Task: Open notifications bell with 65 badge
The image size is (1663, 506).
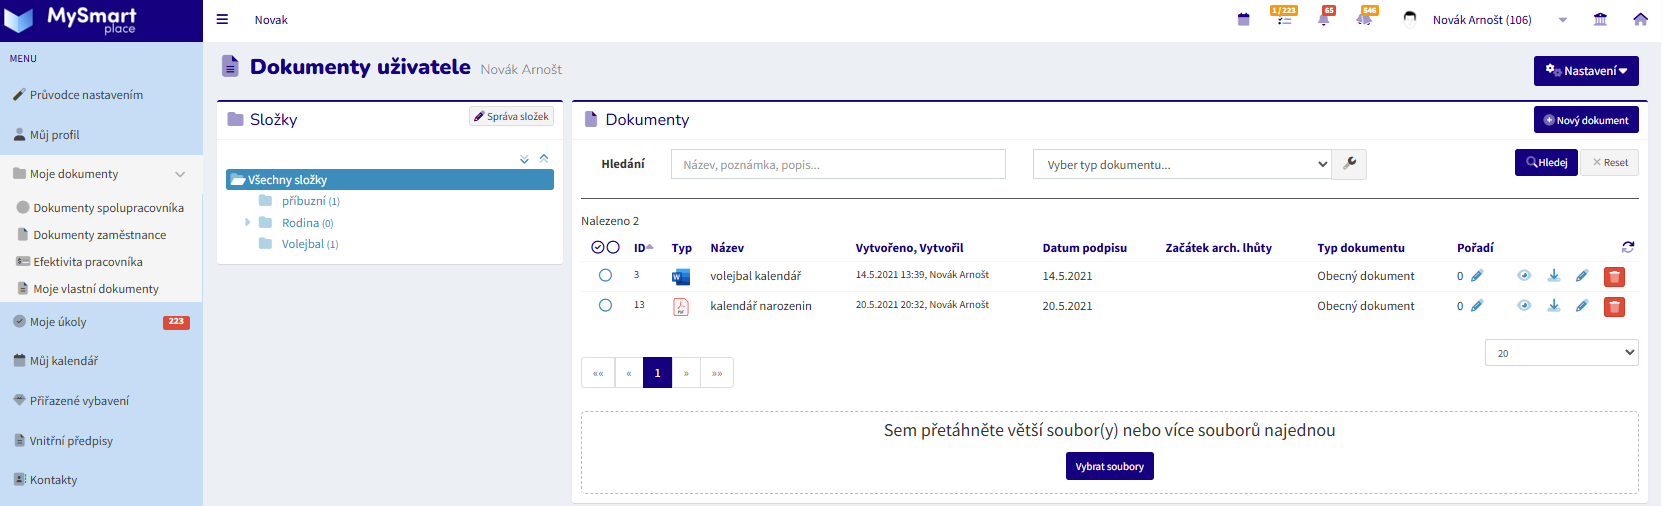Action: tap(1324, 20)
